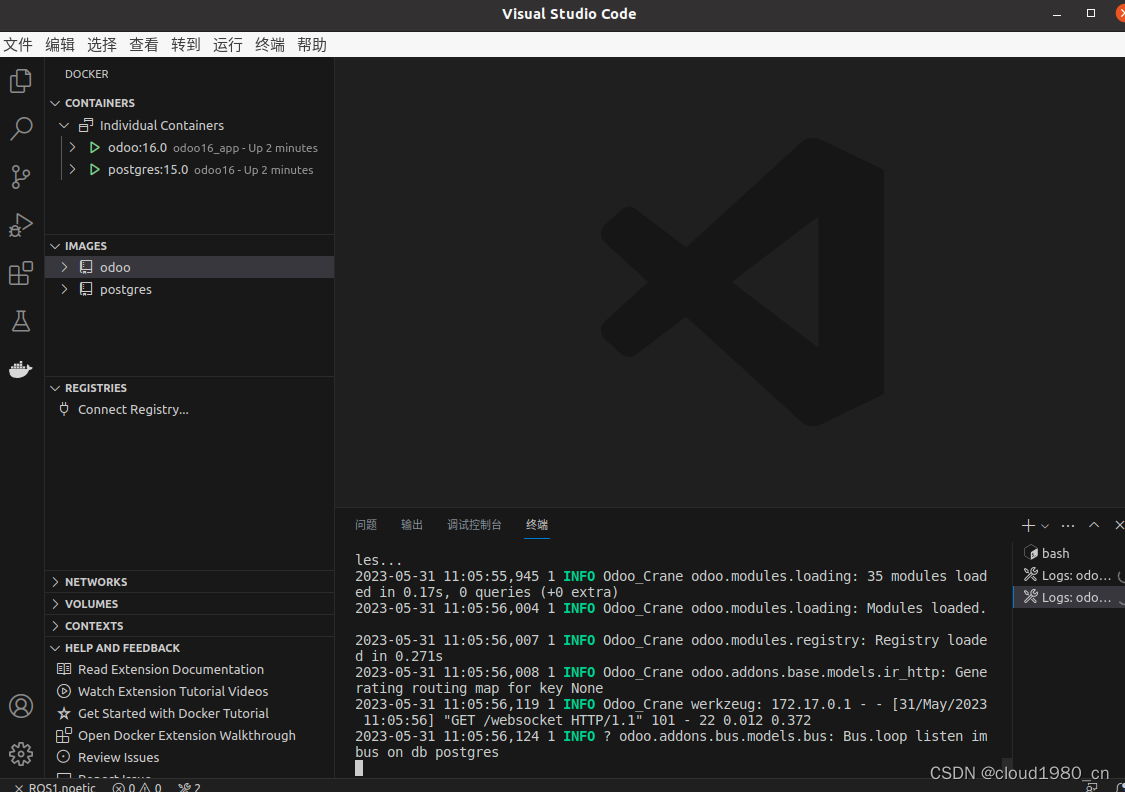Open Read Extension Documentation link
This screenshot has height=792, width=1125.
170,669
